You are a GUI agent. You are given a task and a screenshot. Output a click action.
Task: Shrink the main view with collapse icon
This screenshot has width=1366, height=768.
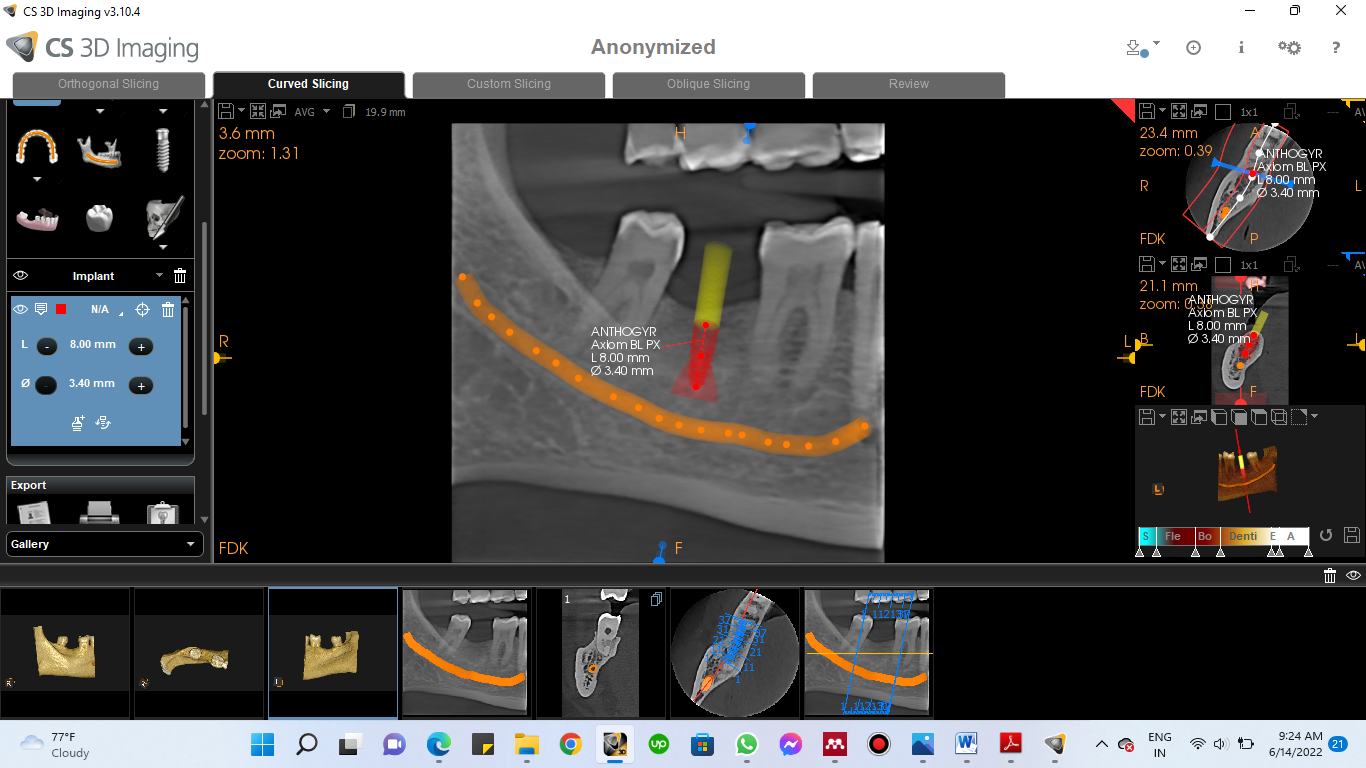[x=258, y=111]
